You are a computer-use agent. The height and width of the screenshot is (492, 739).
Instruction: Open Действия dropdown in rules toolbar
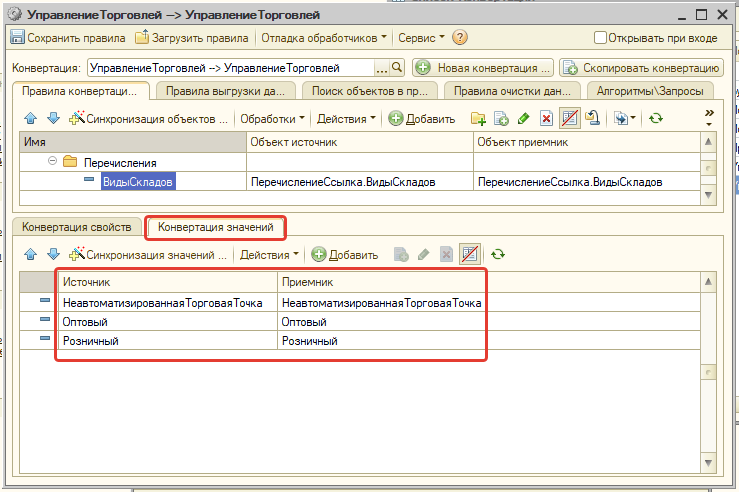[x=346, y=119]
